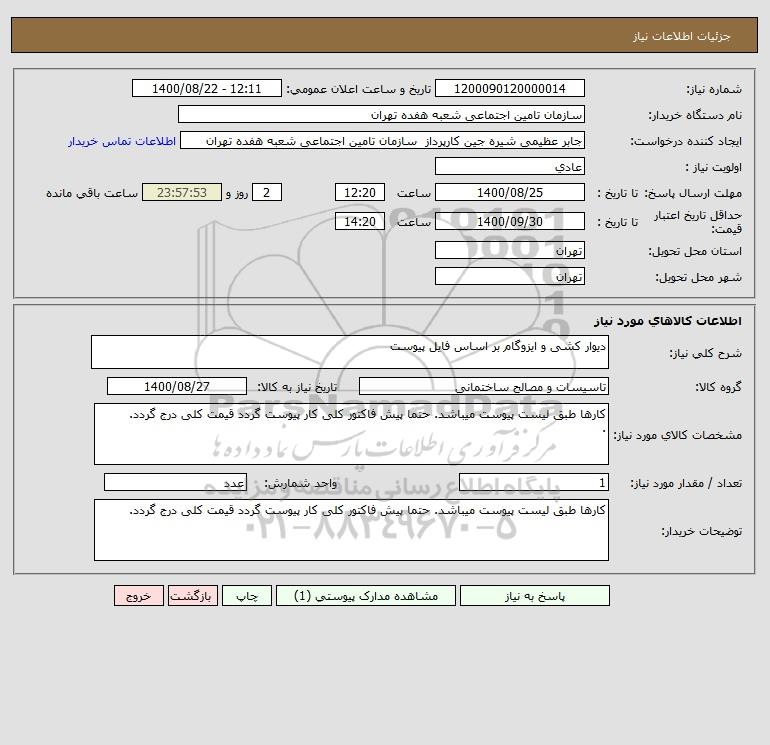Click the چاپ print button
The image size is (770, 745).
(x=247, y=596)
